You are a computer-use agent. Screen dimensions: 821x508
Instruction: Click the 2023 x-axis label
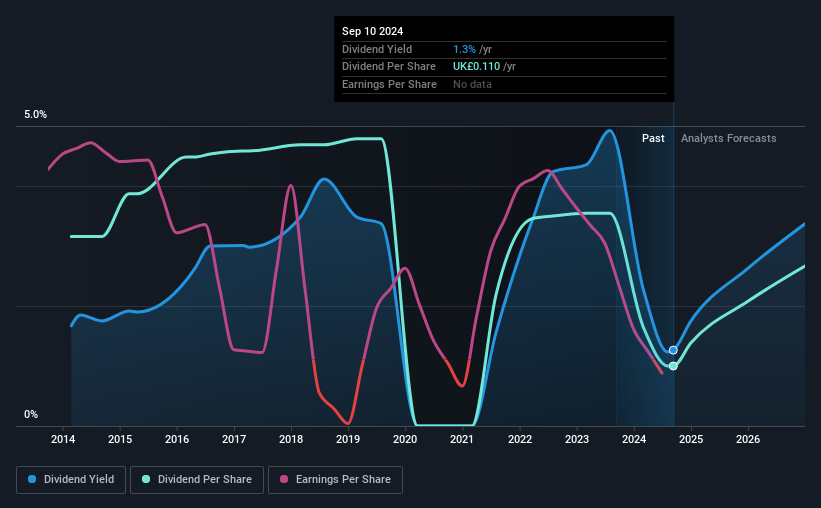click(x=577, y=439)
